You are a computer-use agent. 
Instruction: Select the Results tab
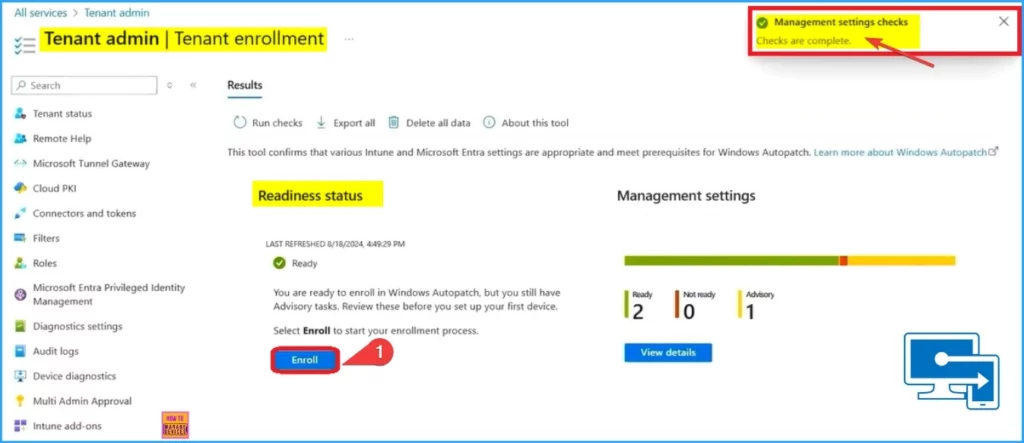tap(245, 86)
